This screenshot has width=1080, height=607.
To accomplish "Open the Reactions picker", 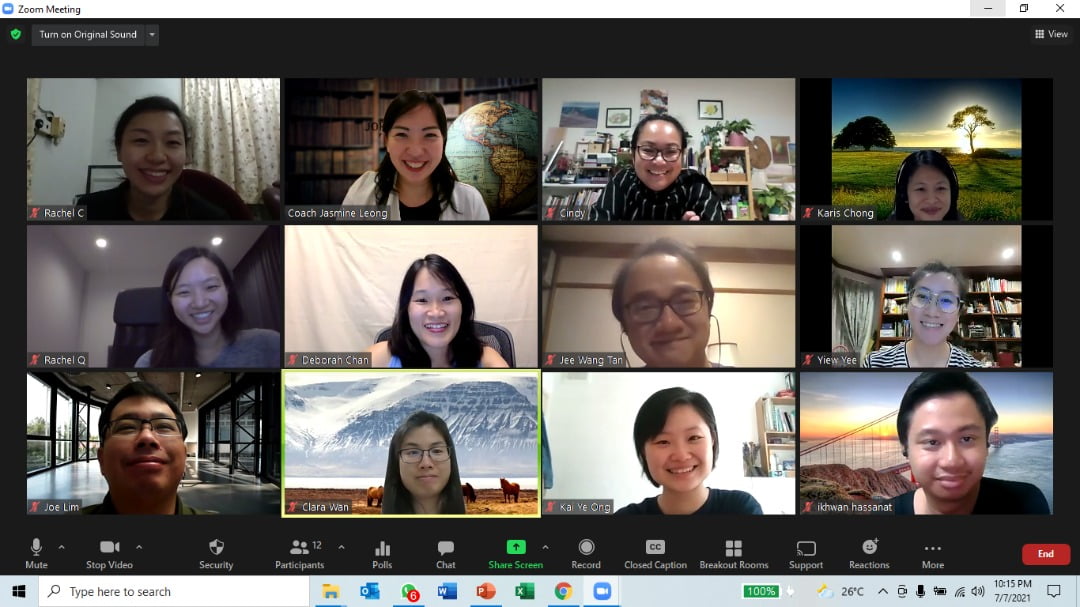I will coord(869,555).
